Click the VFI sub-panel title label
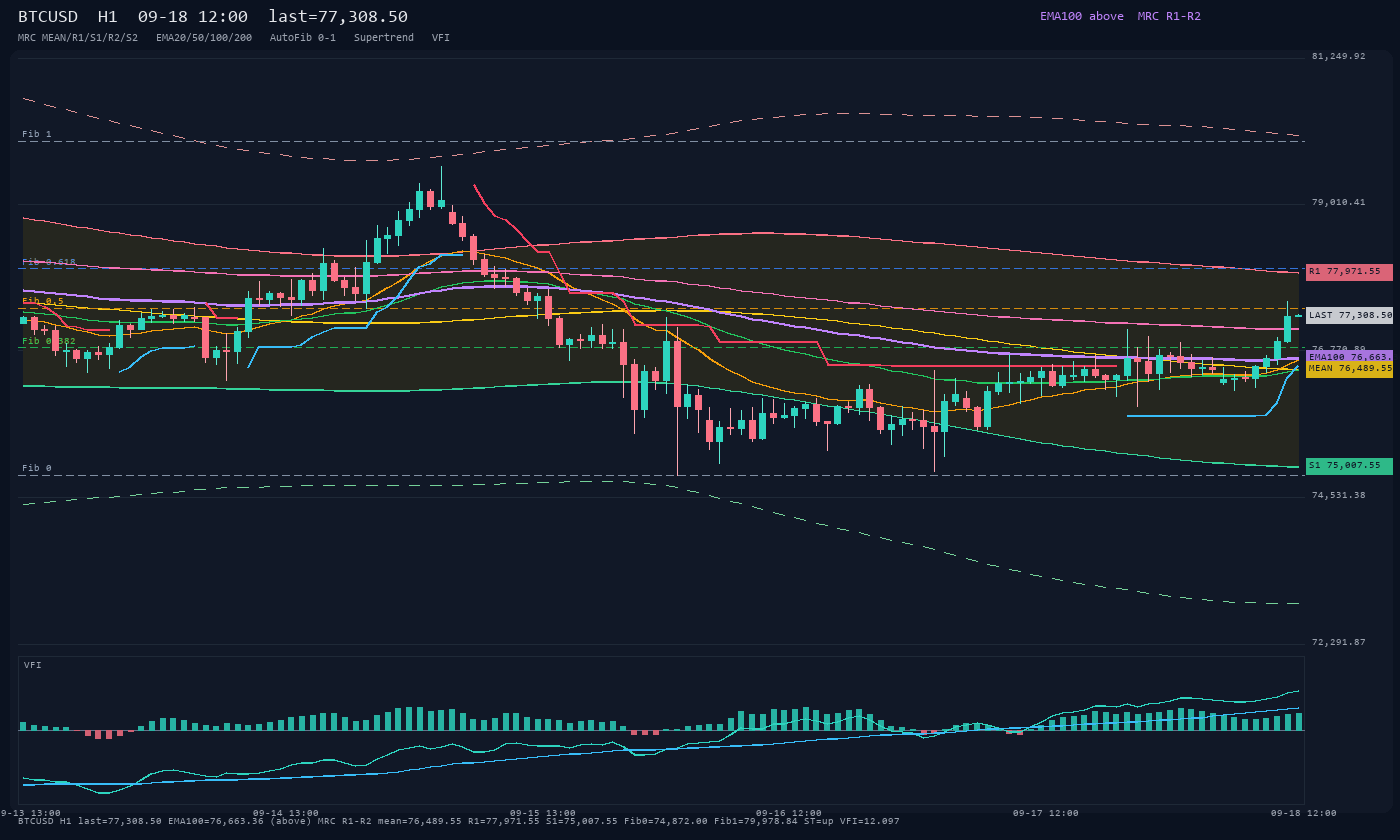 click(x=33, y=665)
